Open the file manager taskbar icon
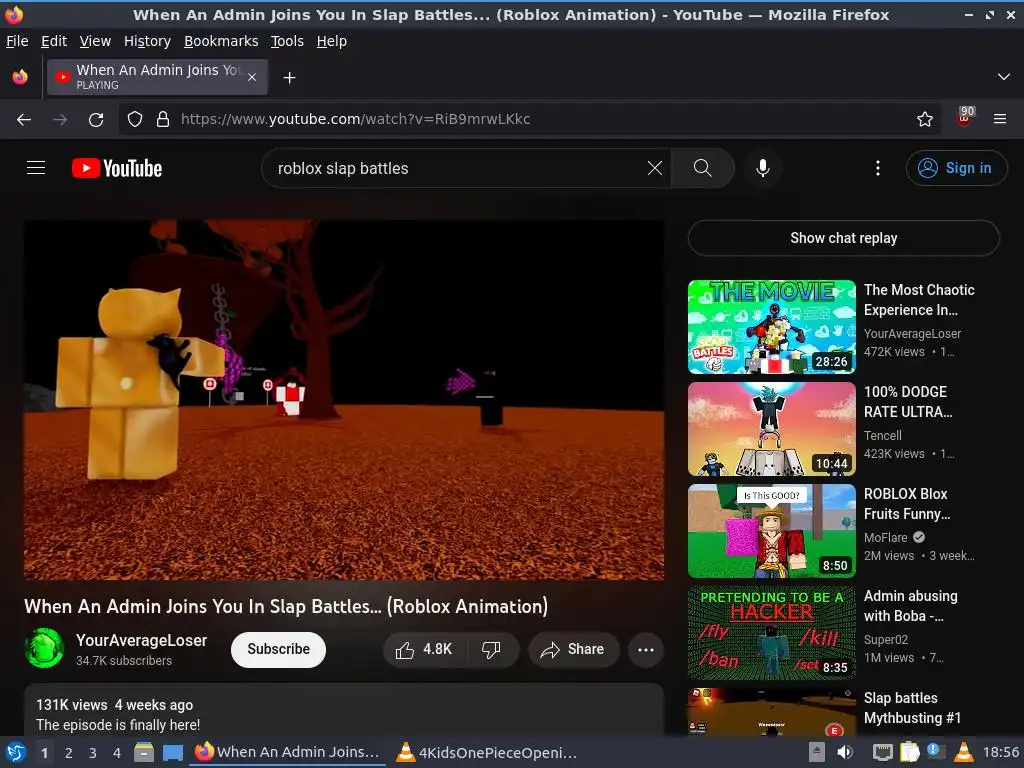Screen dimensions: 1024x768 click(x=144, y=752)
